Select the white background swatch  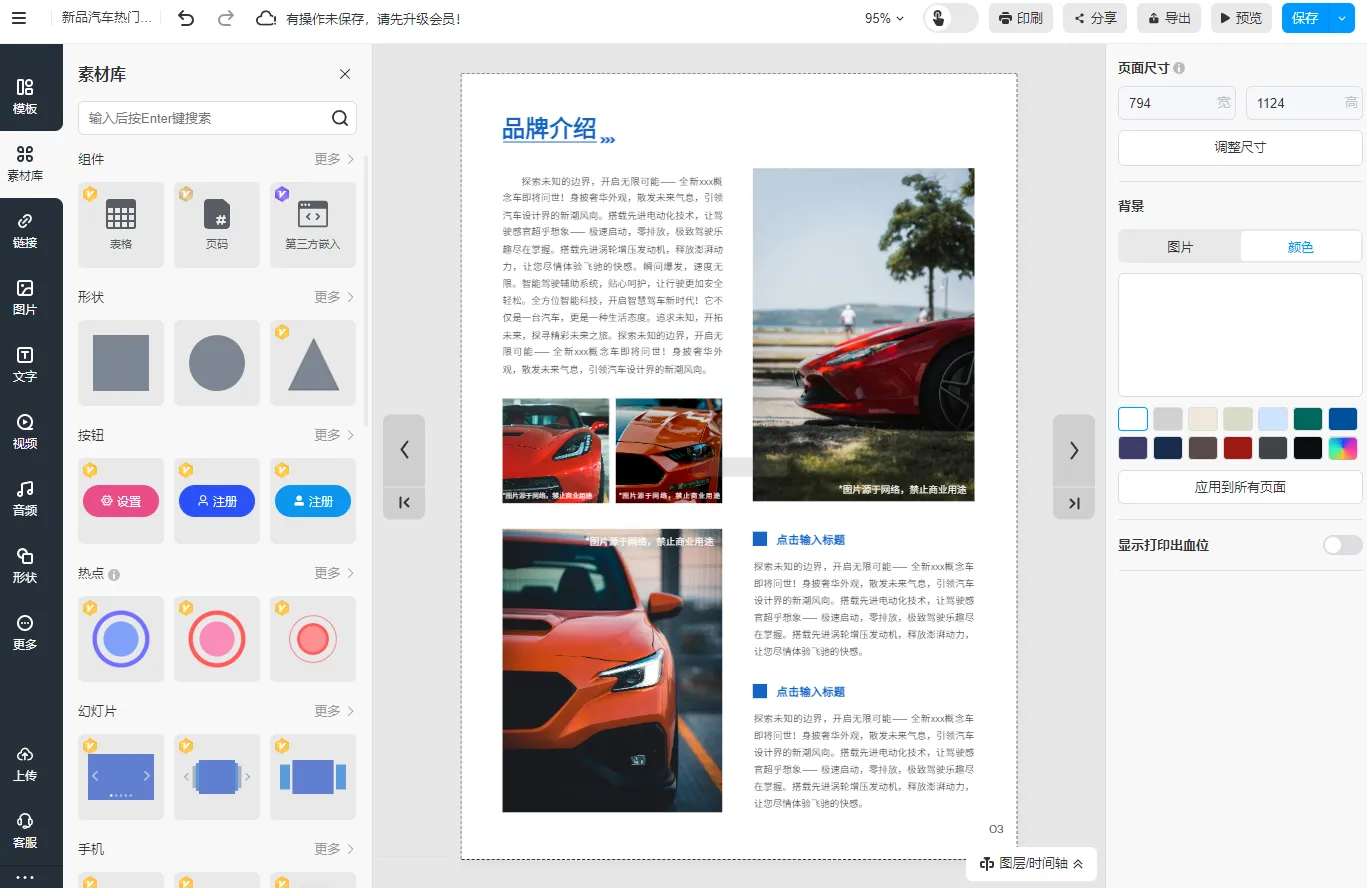[x=1133, y=419]
